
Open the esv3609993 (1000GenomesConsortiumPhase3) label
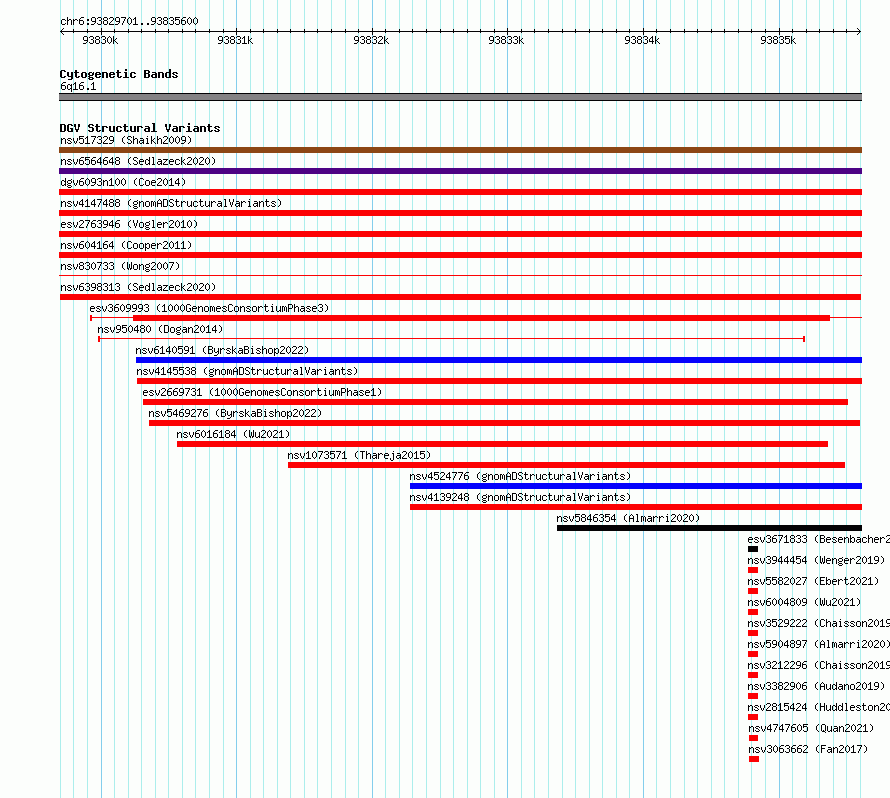209,308
